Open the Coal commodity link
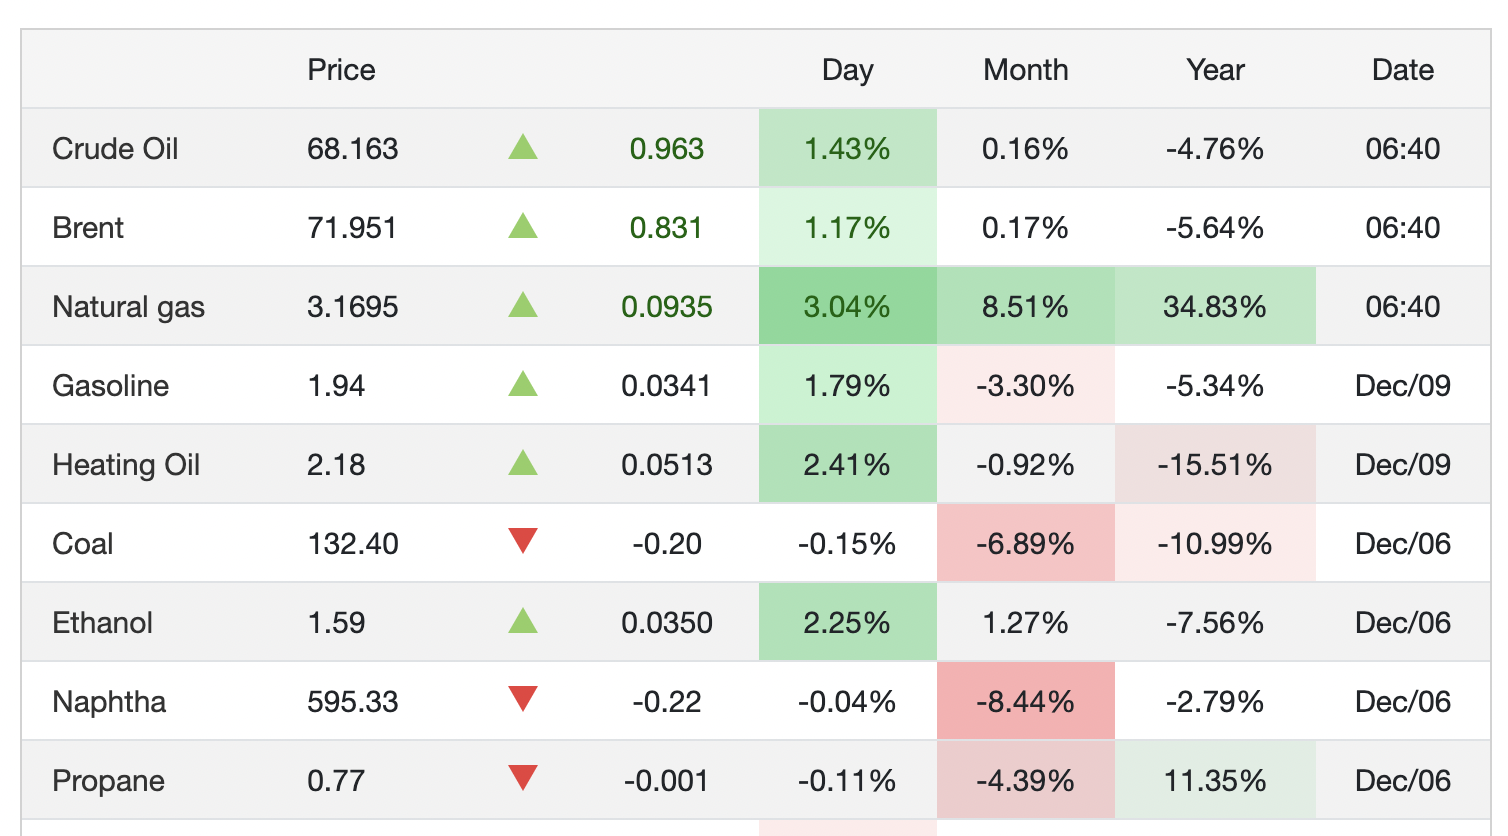The height and width of the screenshot is (836, 1508). click(x=82, y=544)
